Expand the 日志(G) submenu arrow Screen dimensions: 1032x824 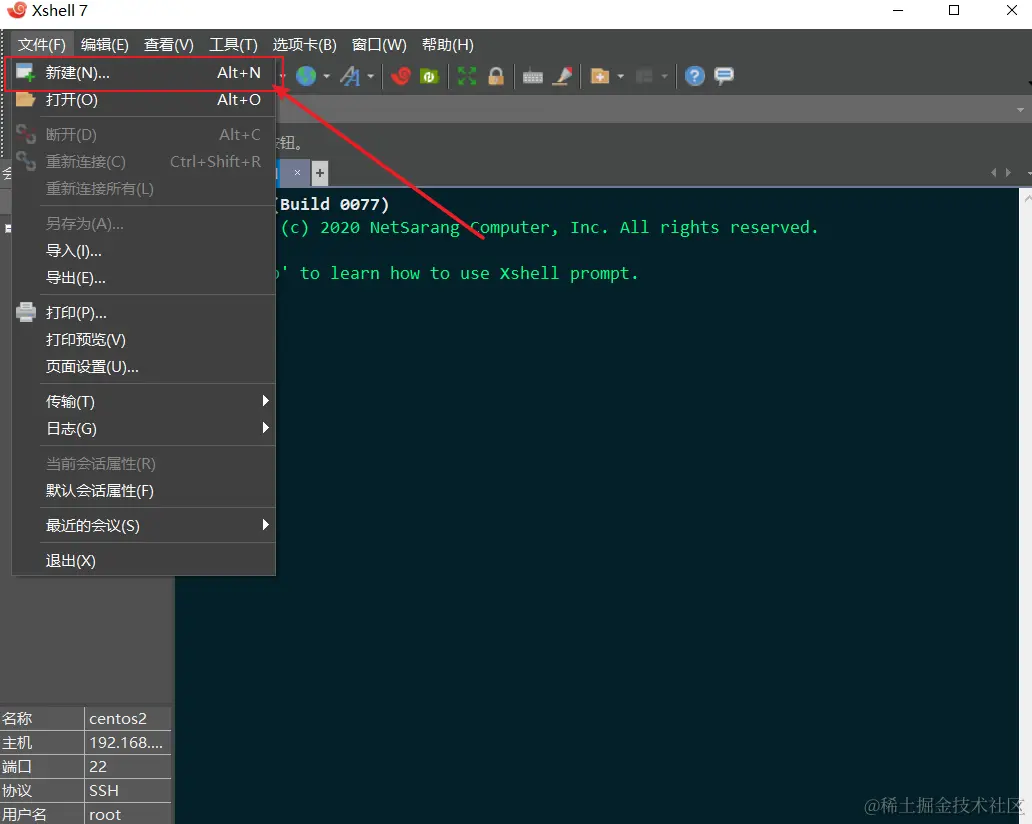pos(265,428)
